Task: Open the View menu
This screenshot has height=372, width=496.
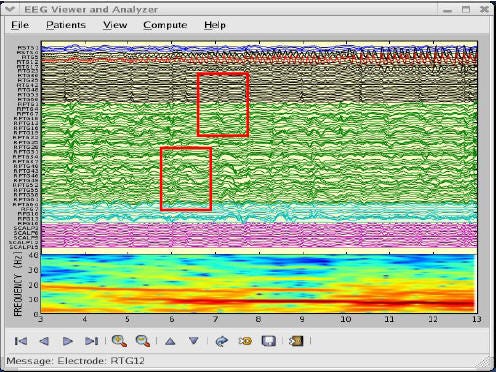Action: coord(115,25)
